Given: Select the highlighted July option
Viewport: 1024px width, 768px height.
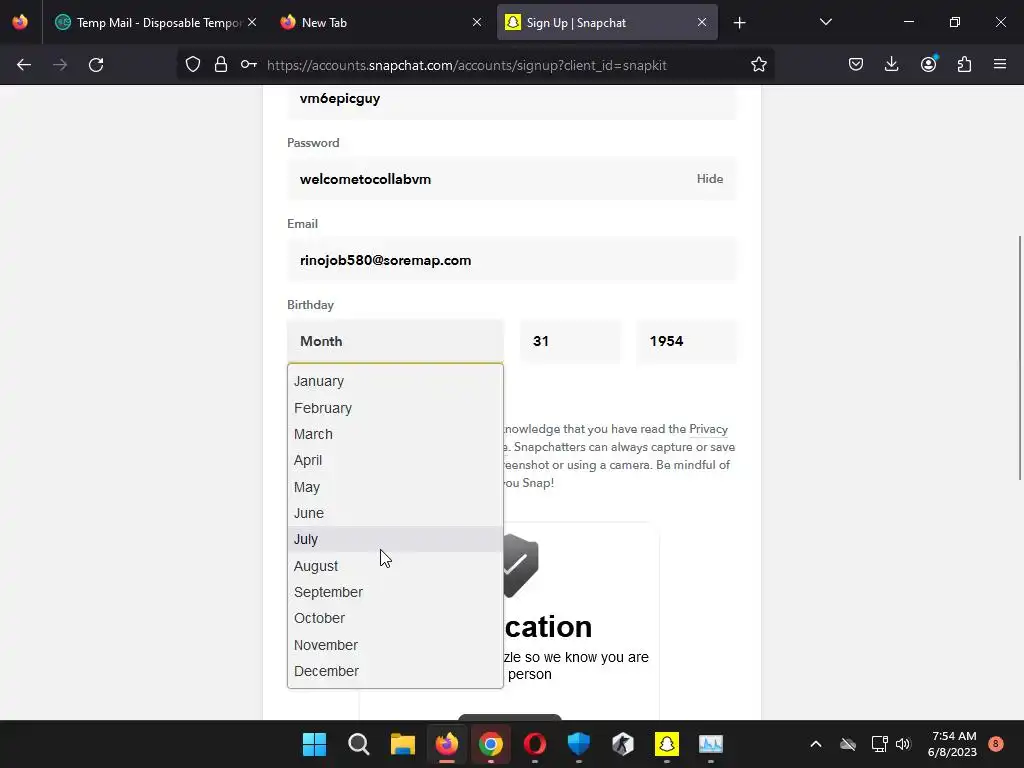Looking at the screenshot, I should [395, 539].
